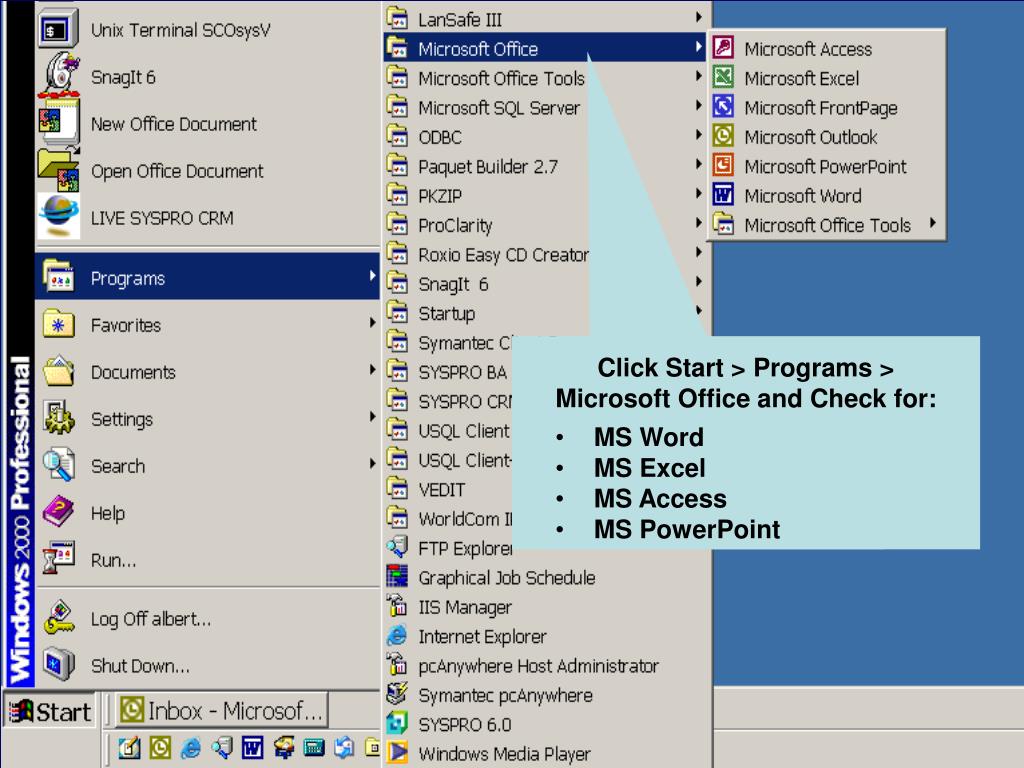This screenshot has width=1024, height=768.
Task: Click the Run... icon
Action: click(x=59, y=558)
